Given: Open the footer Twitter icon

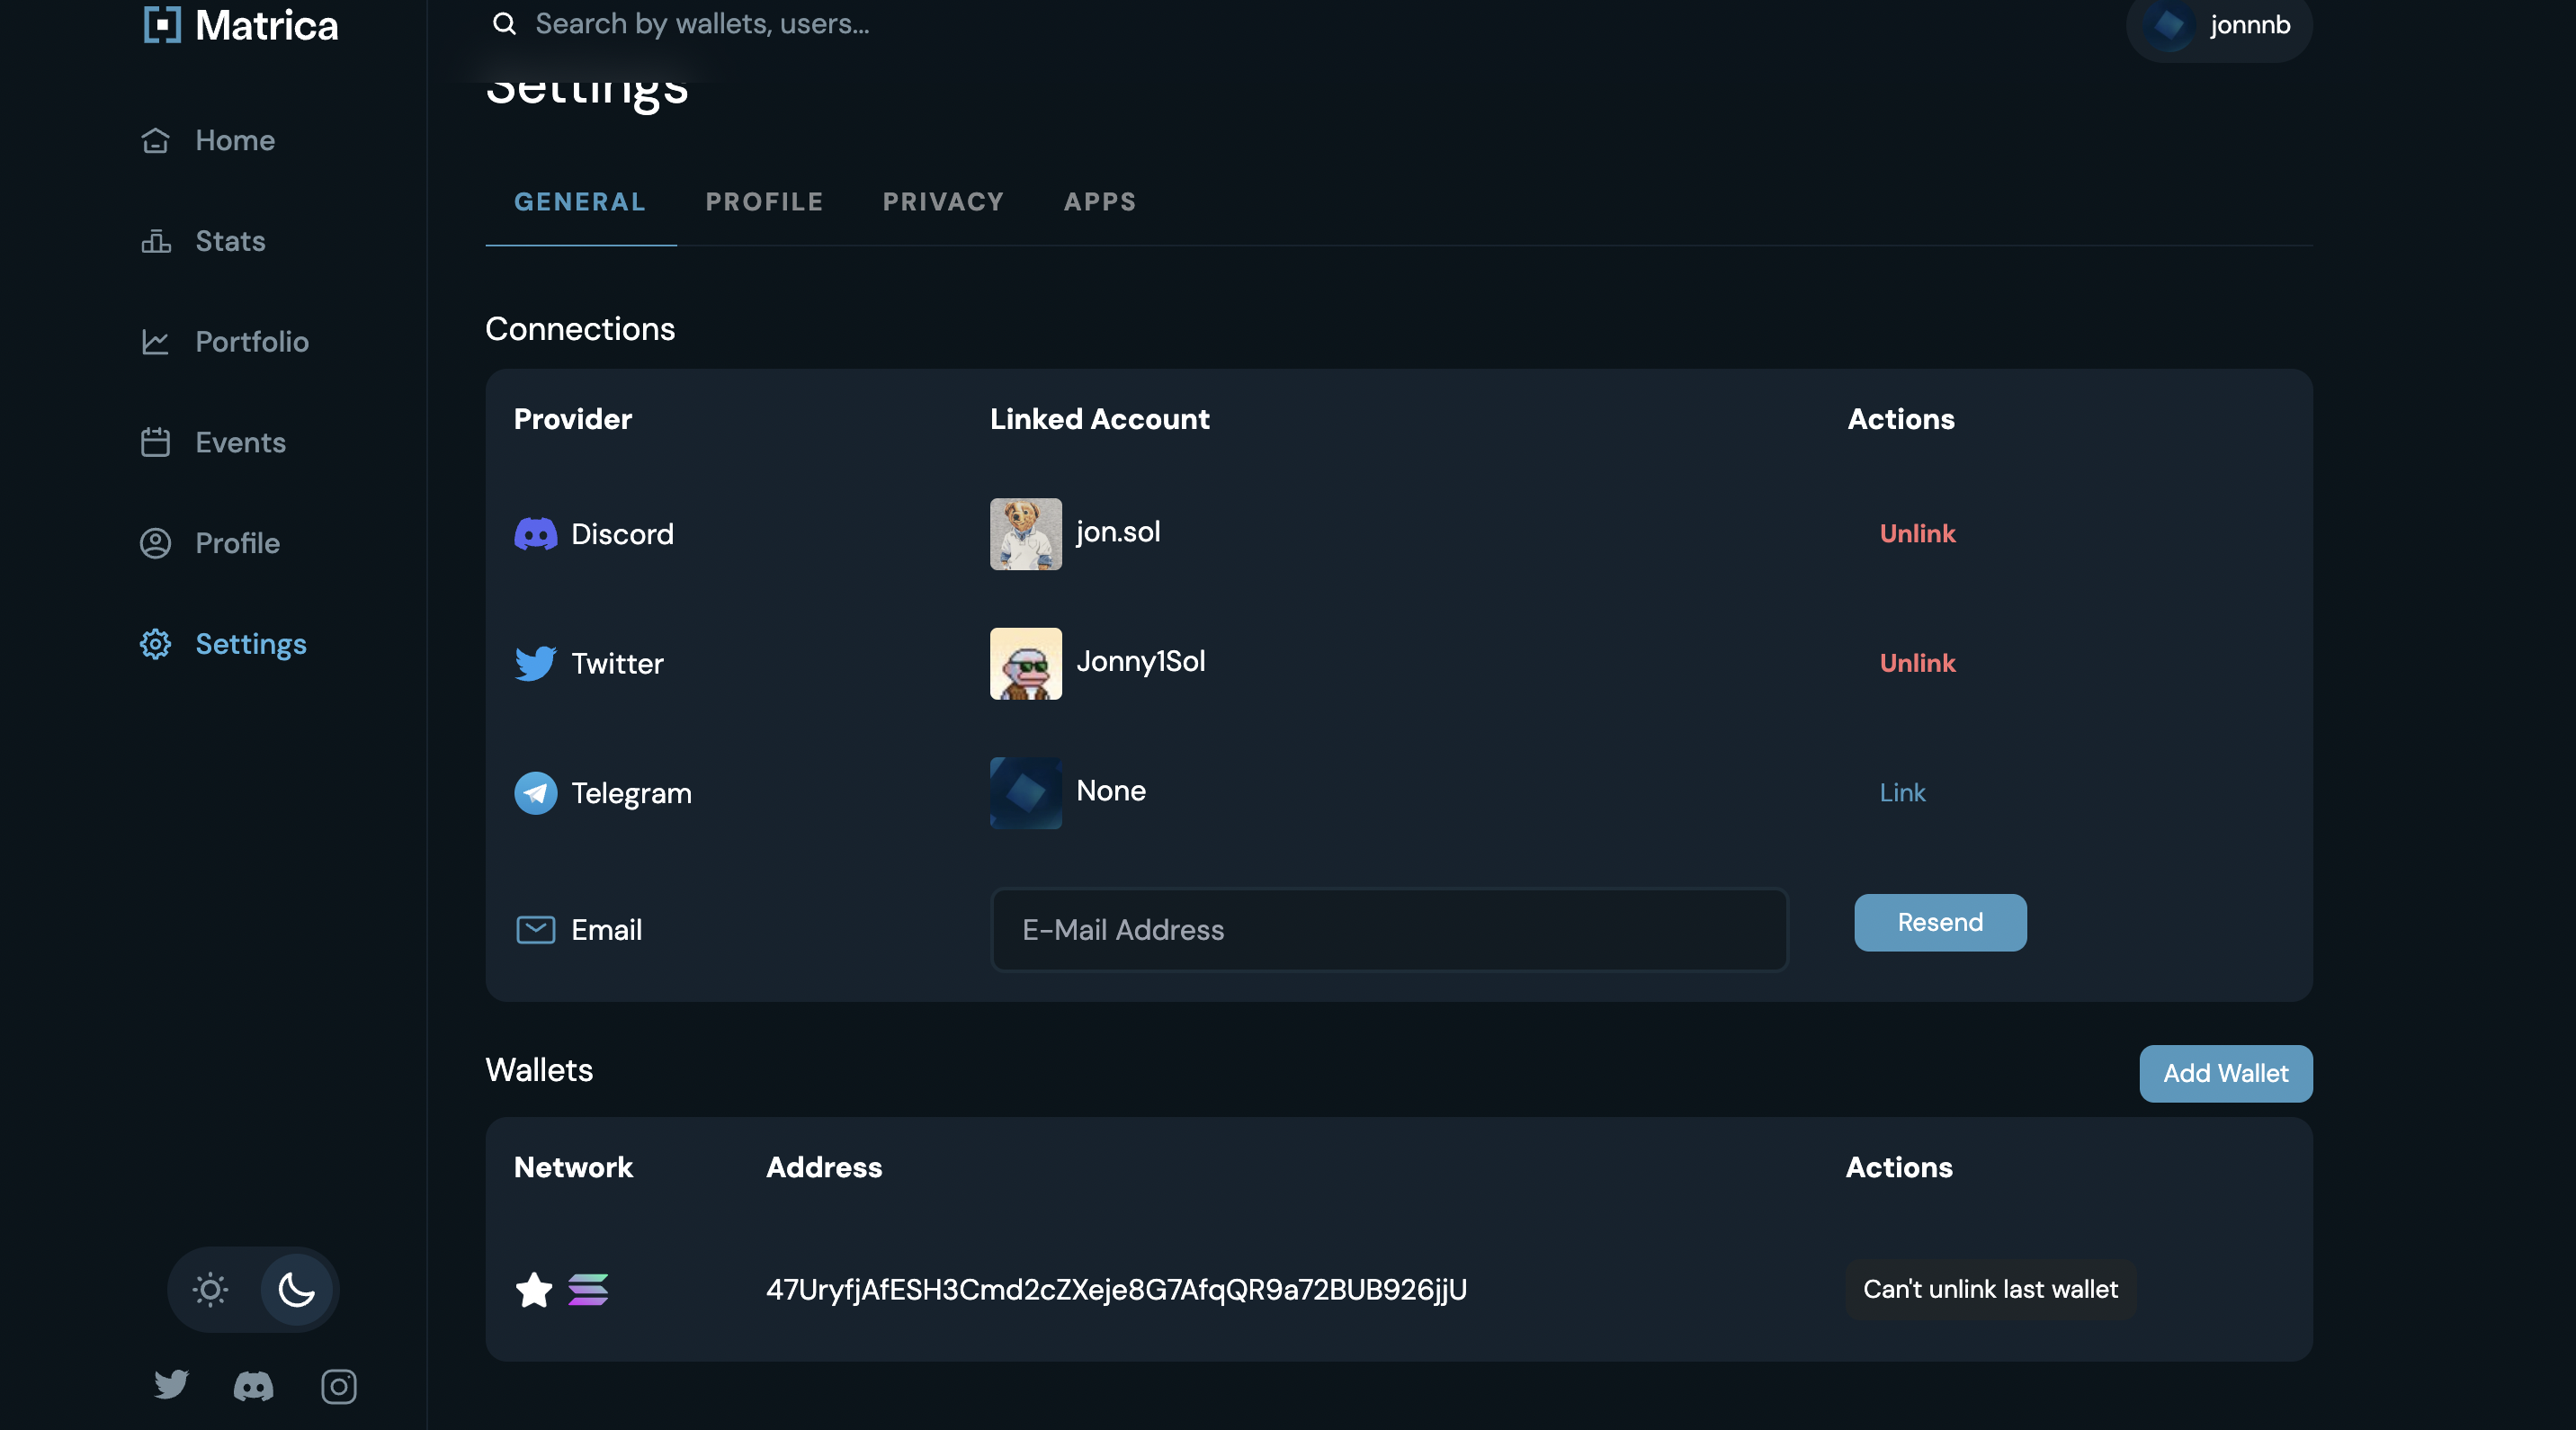Looking at the screenshot, I should [171, 1385].
